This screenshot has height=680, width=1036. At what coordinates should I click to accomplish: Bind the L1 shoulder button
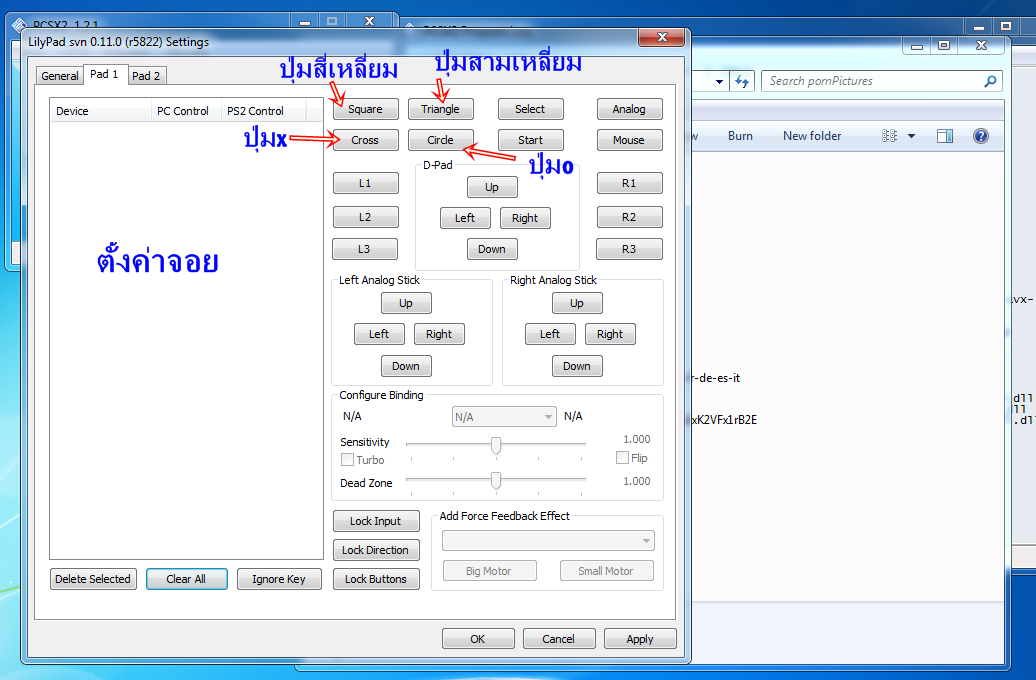(x=365, y=183)
